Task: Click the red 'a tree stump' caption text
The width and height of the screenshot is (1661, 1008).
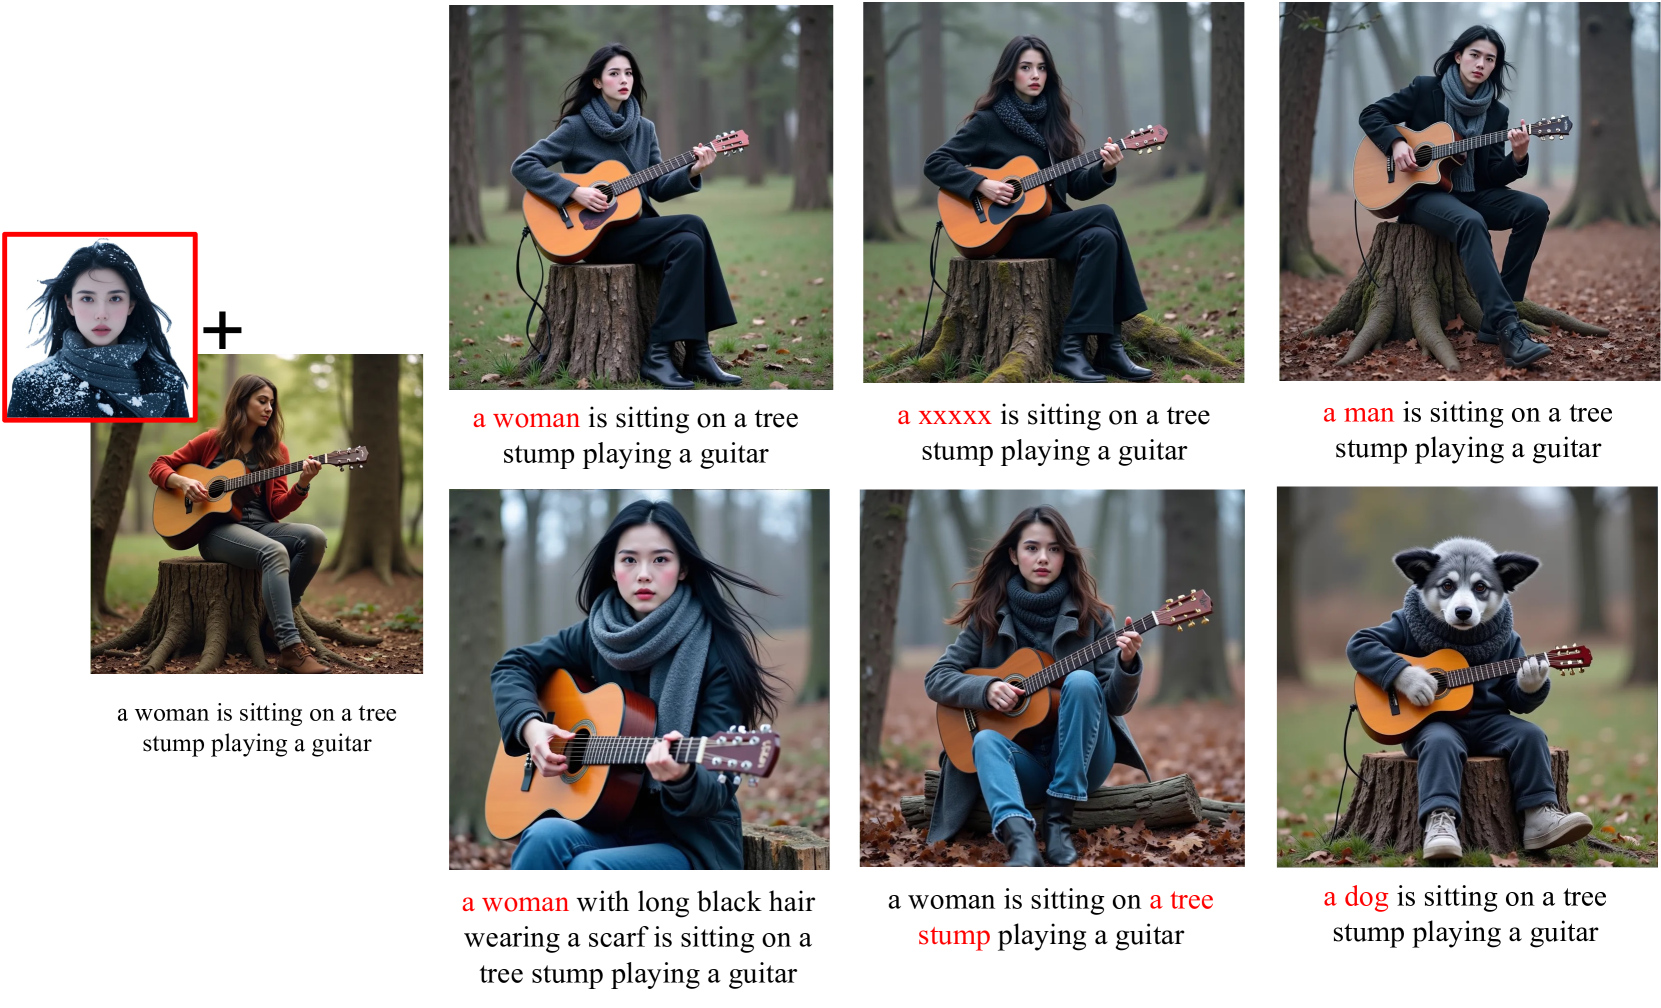Action: coord(1065,917)
